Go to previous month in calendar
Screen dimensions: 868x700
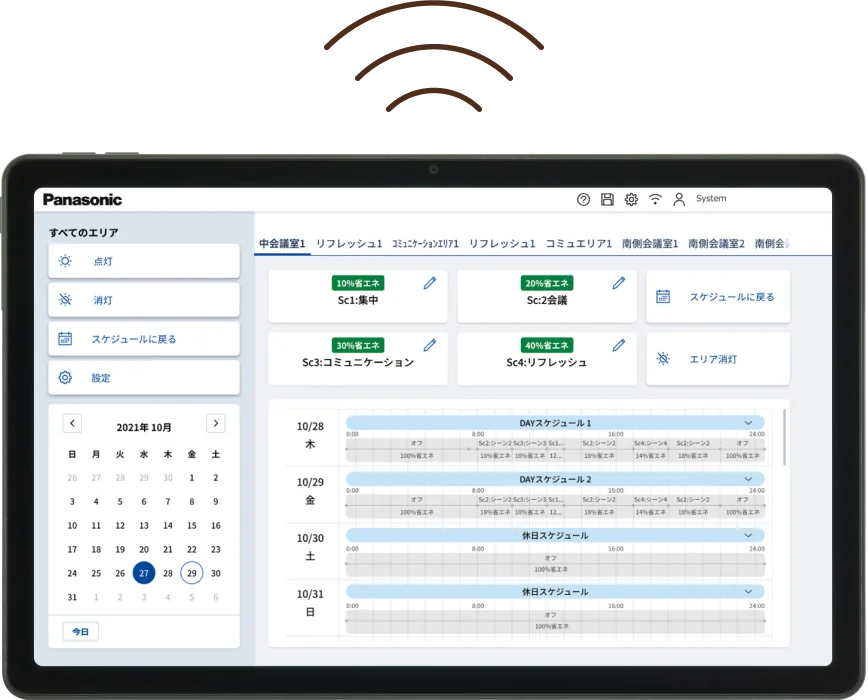pyautogui.click(x=73, y=423)
